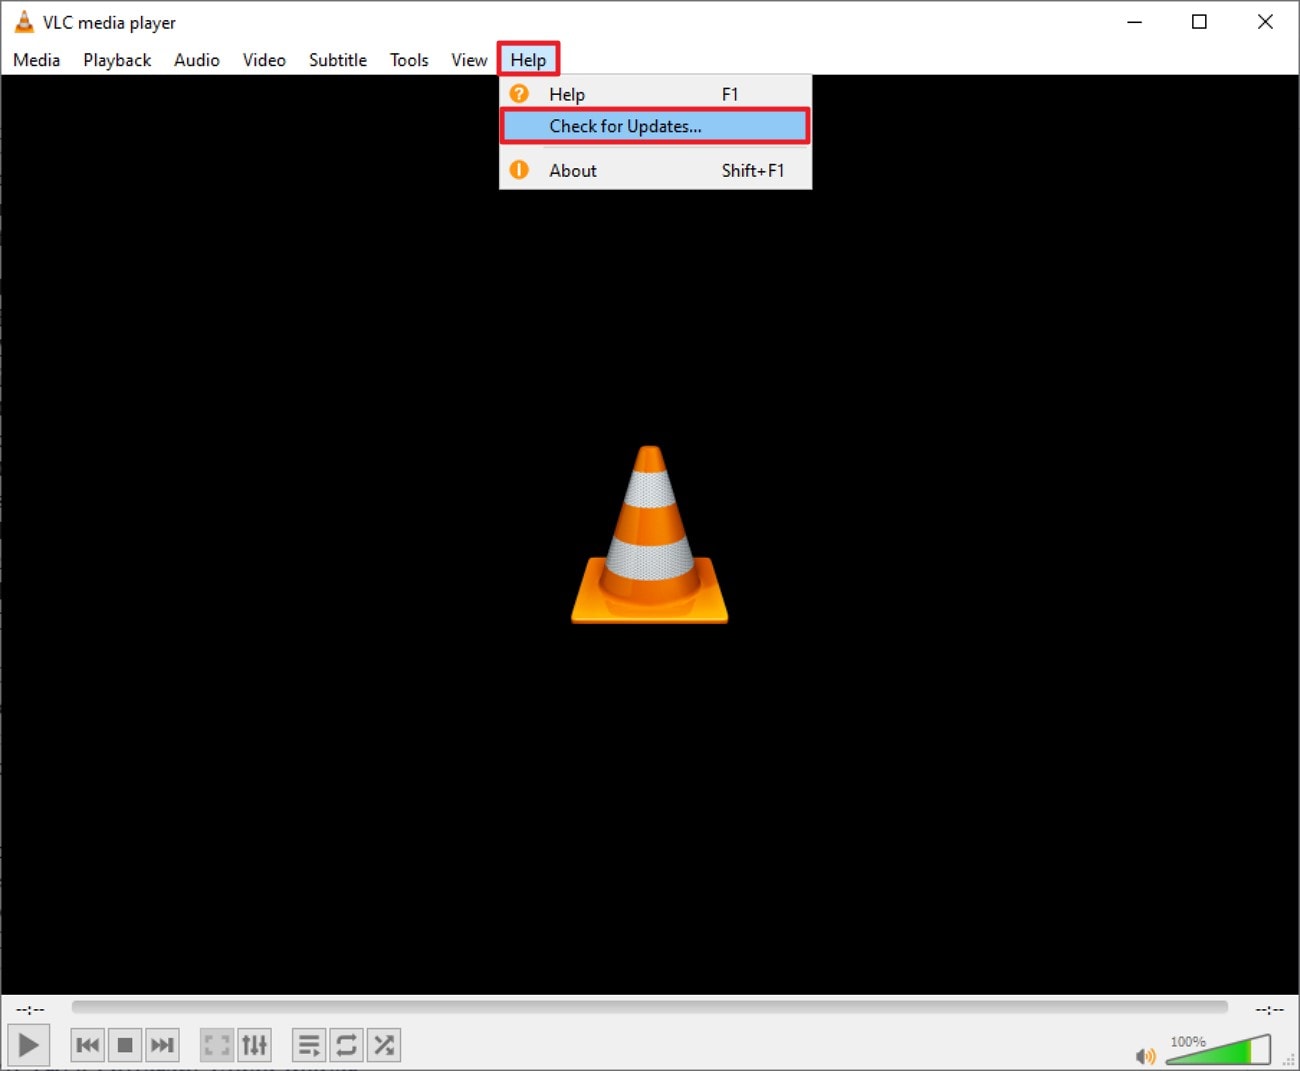Open the Playback menu
Viewport: 1300px width, 1071px height.
pyautogui.click(x=117, y=60)
